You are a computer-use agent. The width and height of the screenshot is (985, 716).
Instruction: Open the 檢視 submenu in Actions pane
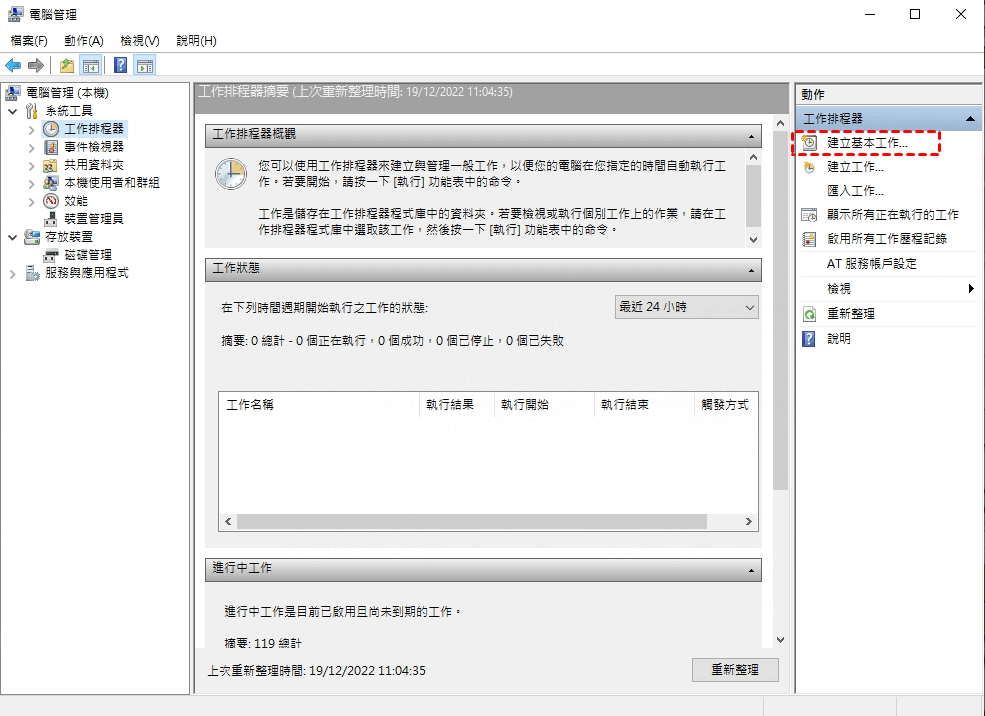pyautogui.click(x=889, y=289)
